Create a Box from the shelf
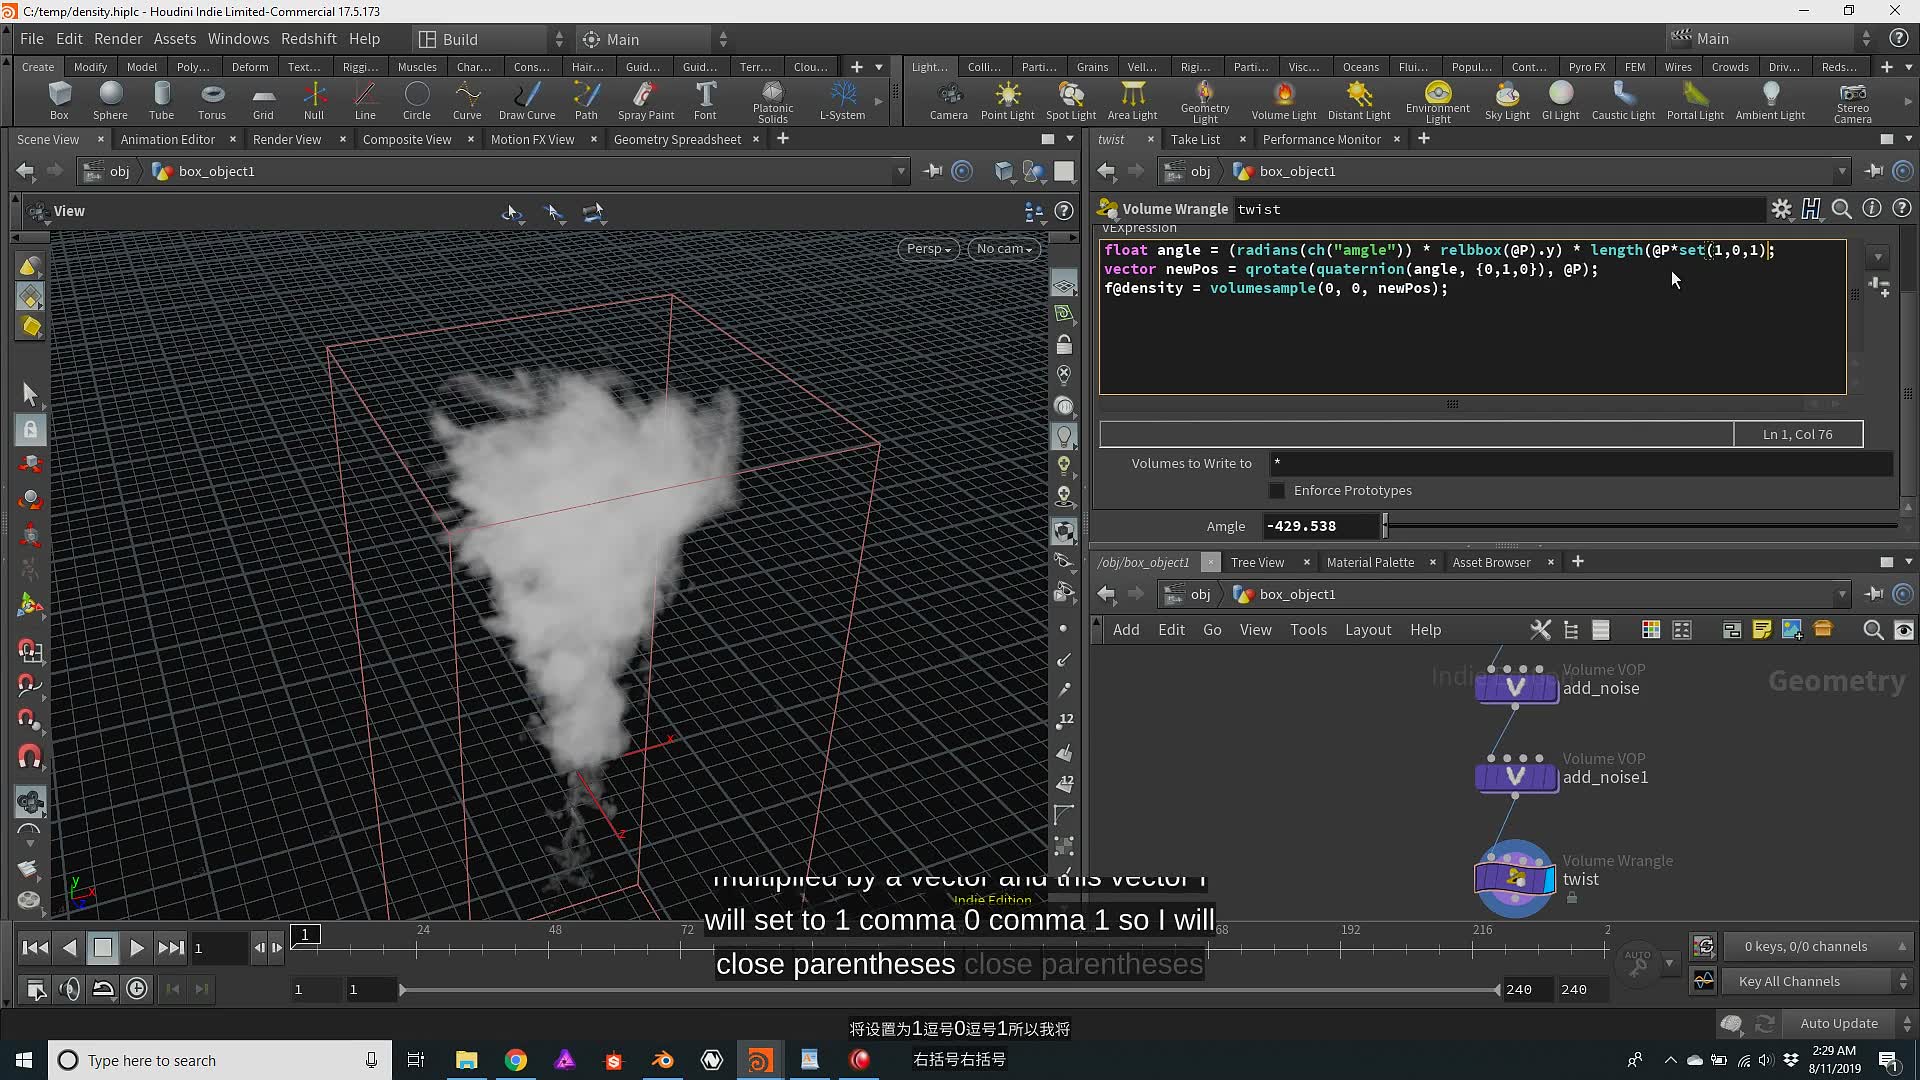1920x1080 pixels. (x=59, y=101)
